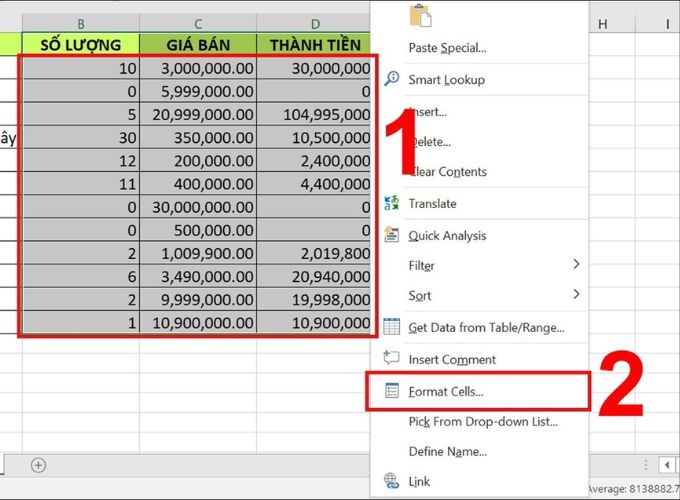The height and width of the screenshot is (500, 680).
Task: Select column C header
Action: coord(198,23)
